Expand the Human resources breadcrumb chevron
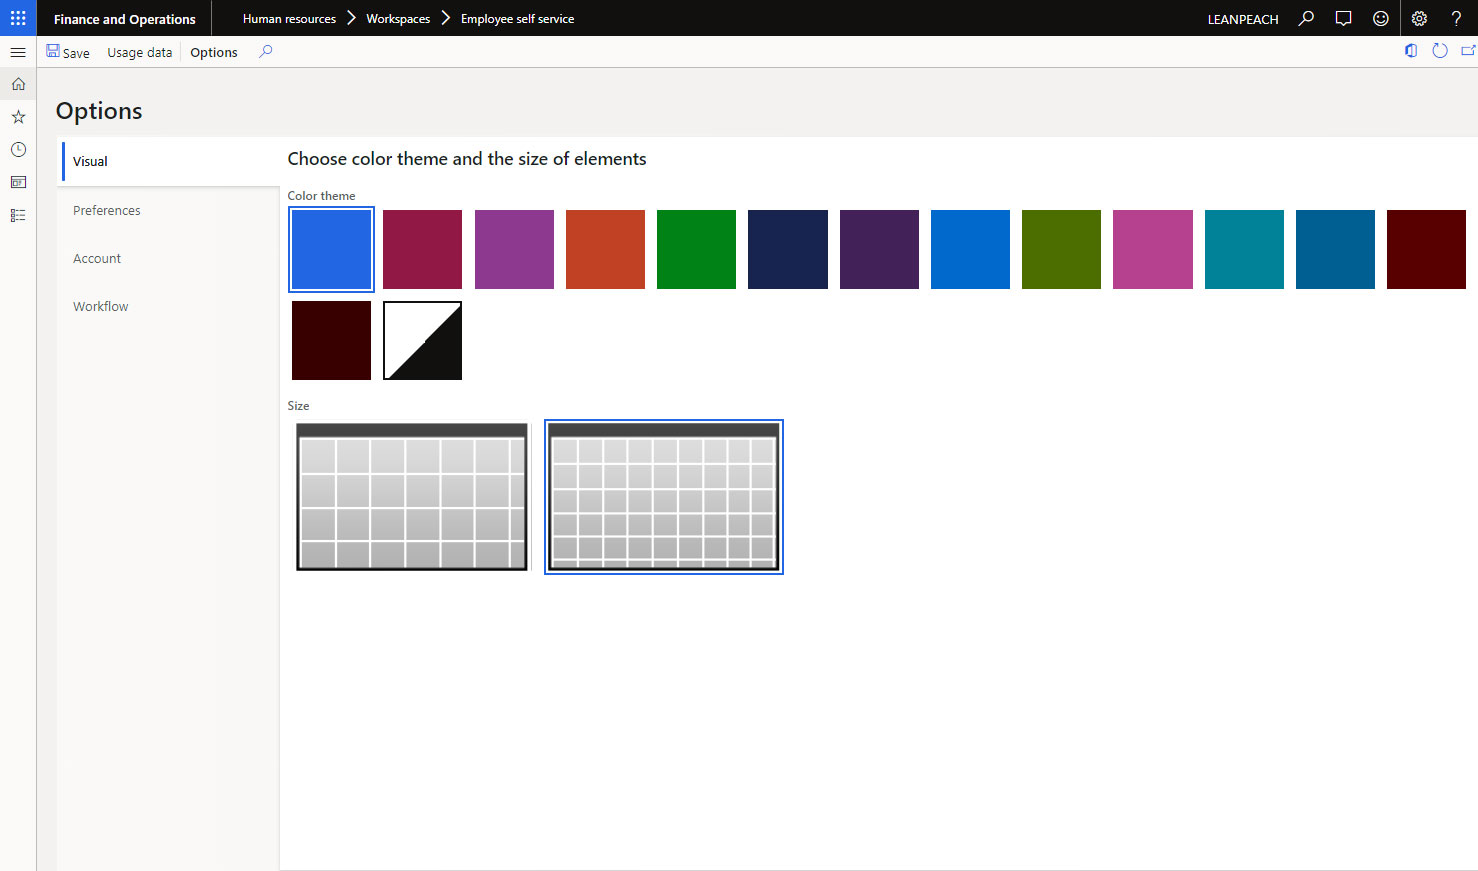Screen dimensions: 1478x871 [x=351, y=18]
